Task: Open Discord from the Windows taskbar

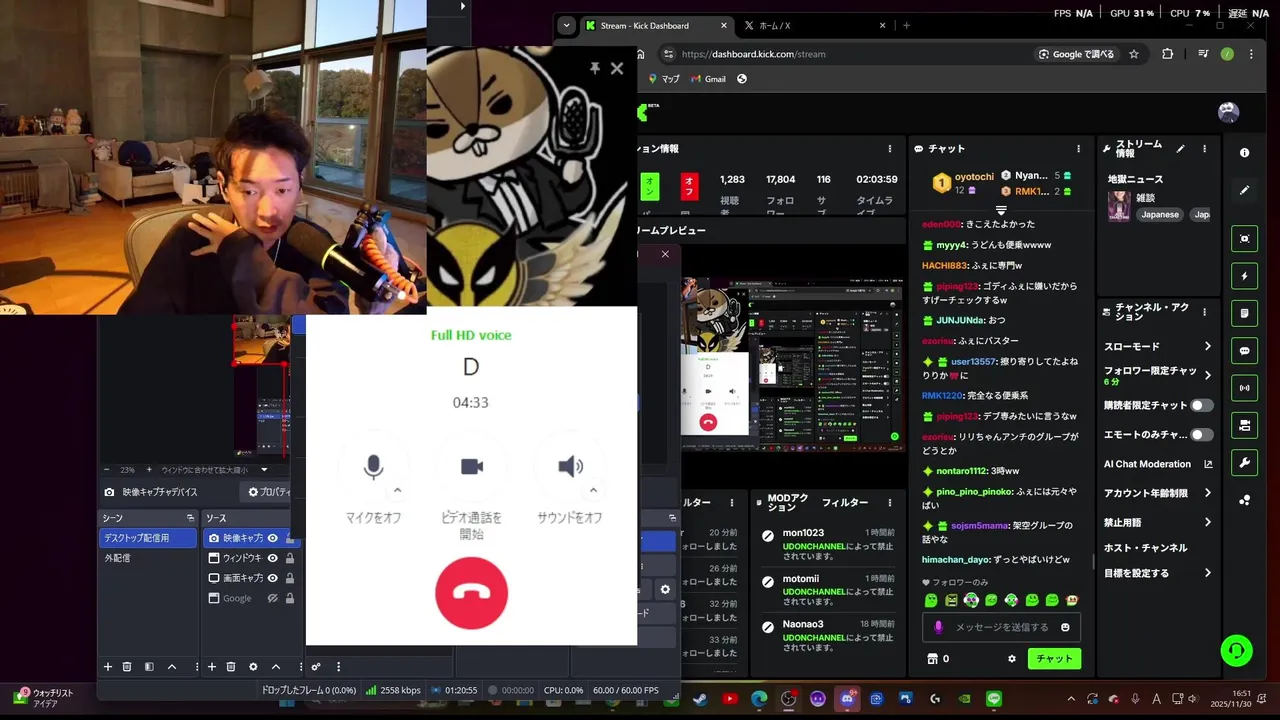Action: click(x=848, y=698)
